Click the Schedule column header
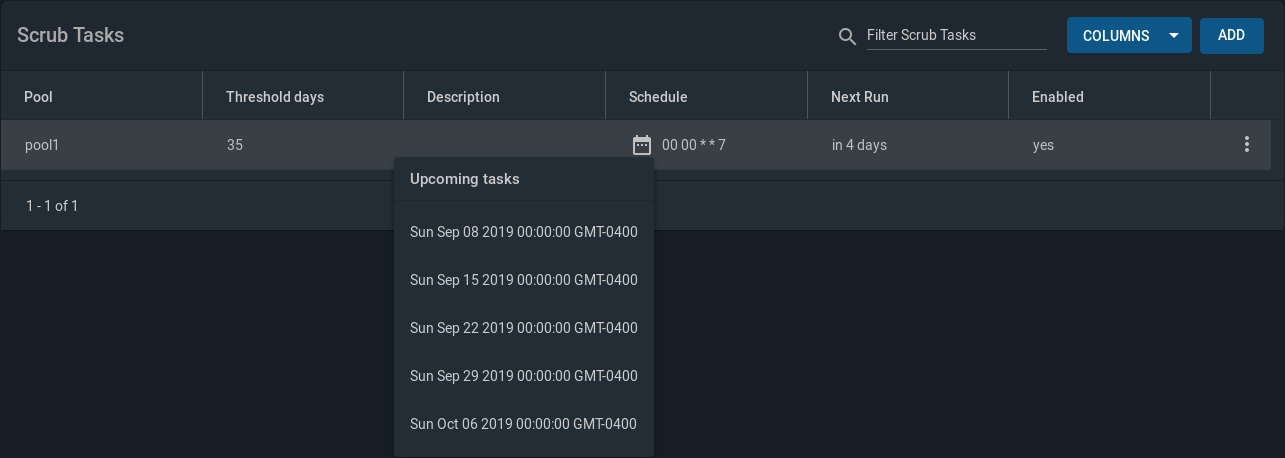Viewport: 1285px width, 458px height. [x=658, y=97]
